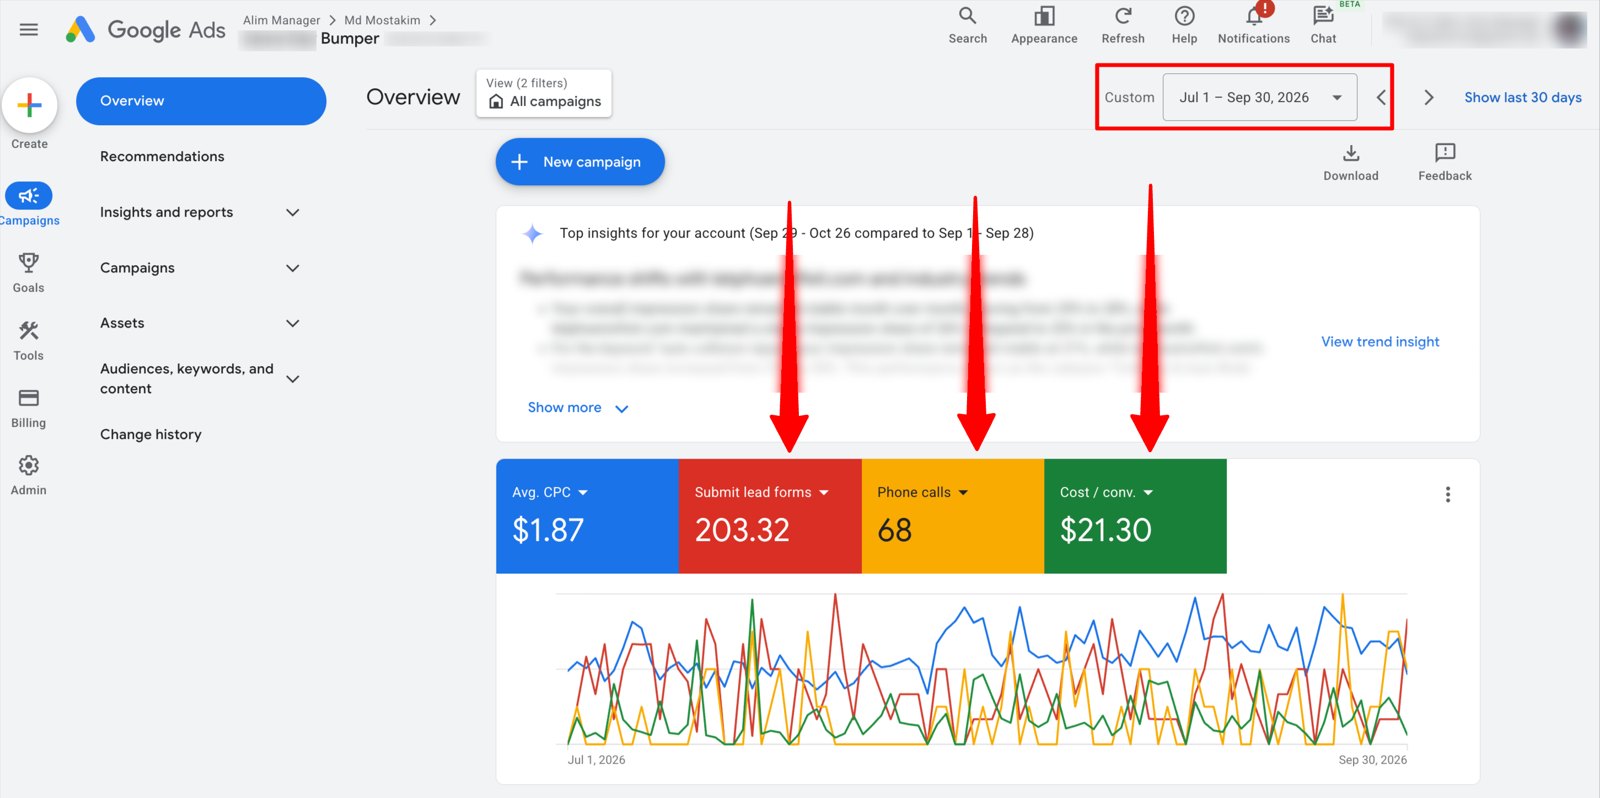
Task: Open the Appearance settings
Action: [x=1044, y=25]
